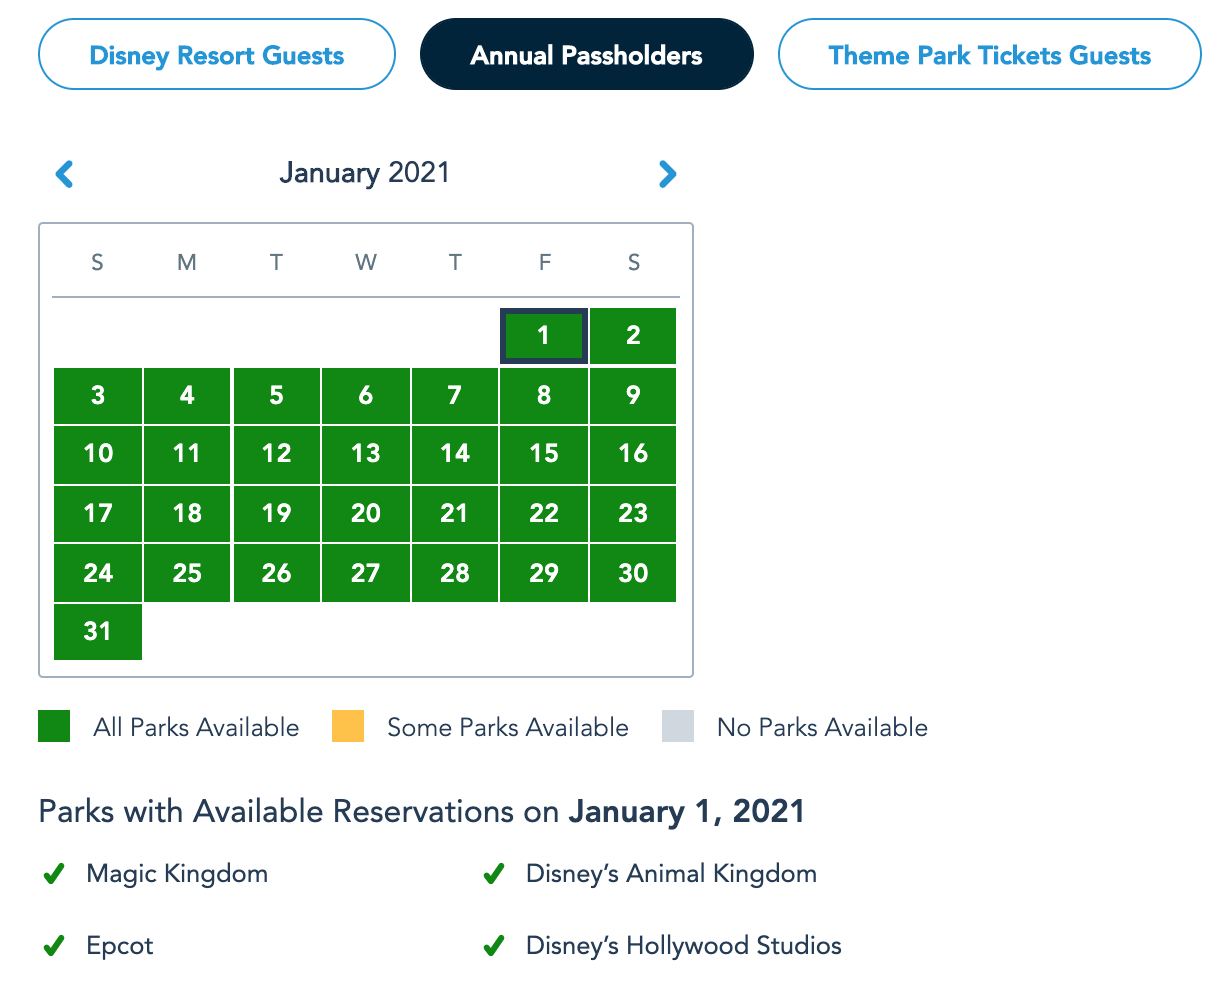Screen dimensions: 1232x998
Task: Pick January 15 in the calendar
Action: tap(543, 454)
